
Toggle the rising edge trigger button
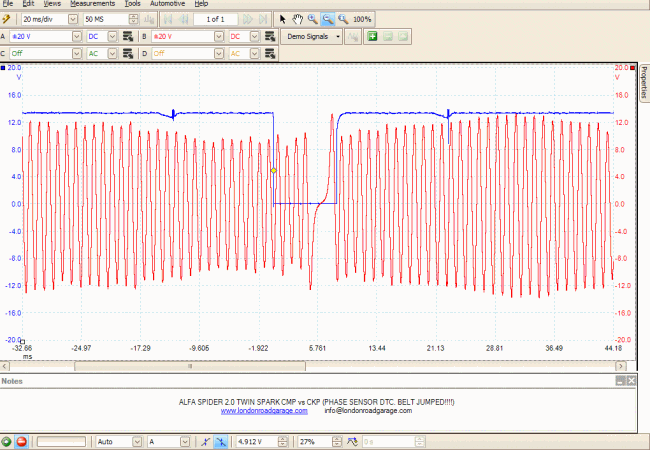pyautogui.click(x=203, y=441)
